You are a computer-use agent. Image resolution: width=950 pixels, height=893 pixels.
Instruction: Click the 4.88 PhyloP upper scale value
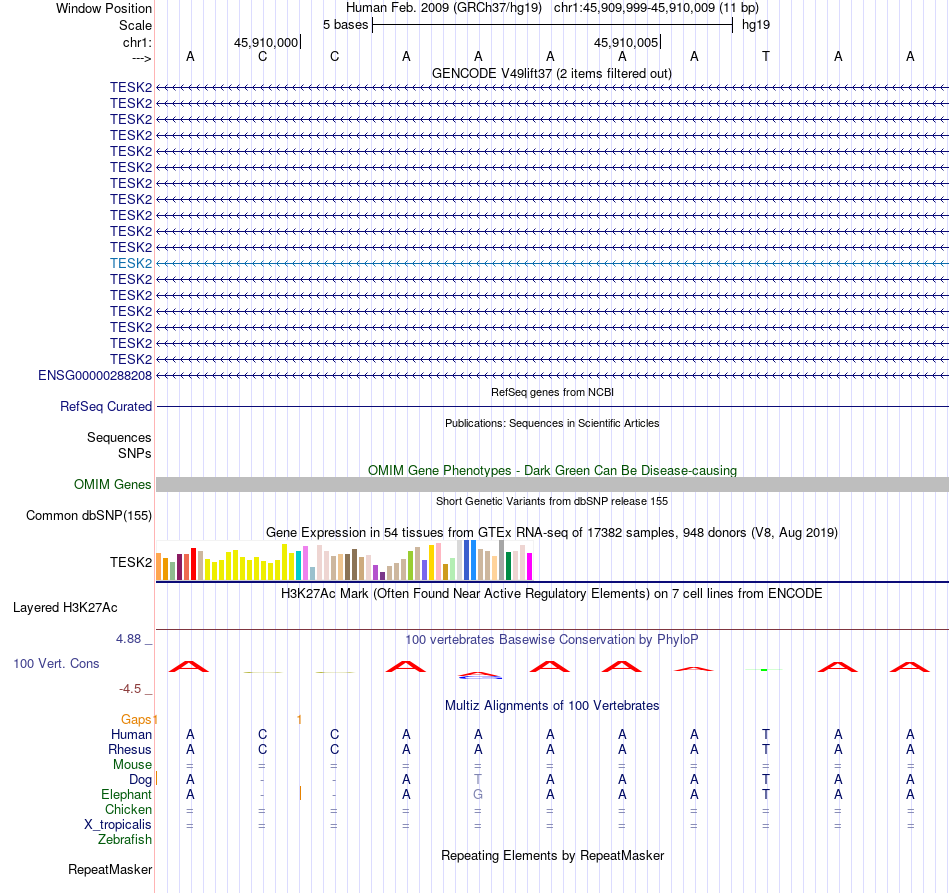(128, 639)
